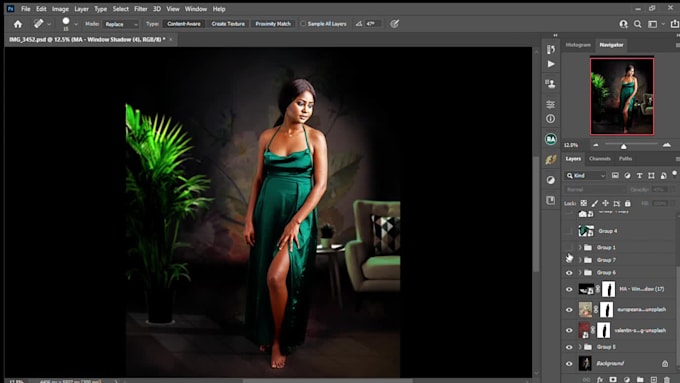Click the Navigator zoom percentage field
680x383 pixels.
coord(572,145)
